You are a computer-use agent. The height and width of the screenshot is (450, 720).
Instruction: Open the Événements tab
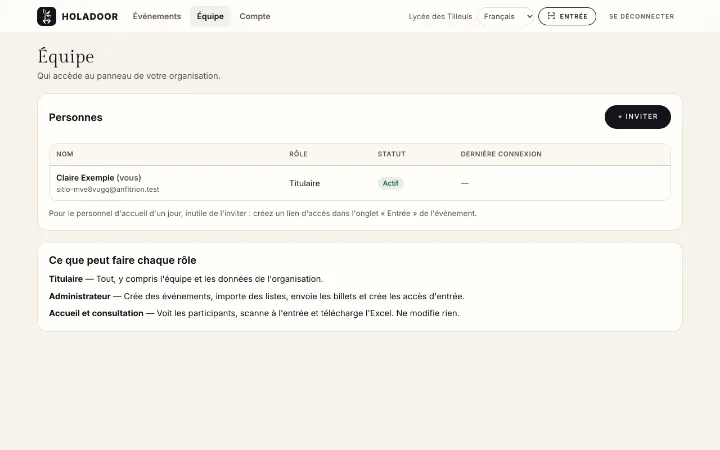tap(157, 16)
